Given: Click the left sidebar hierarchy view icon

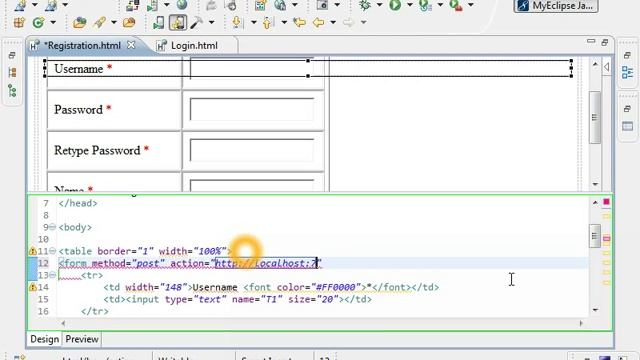Looking at the screenshot, I should point(12,73).
